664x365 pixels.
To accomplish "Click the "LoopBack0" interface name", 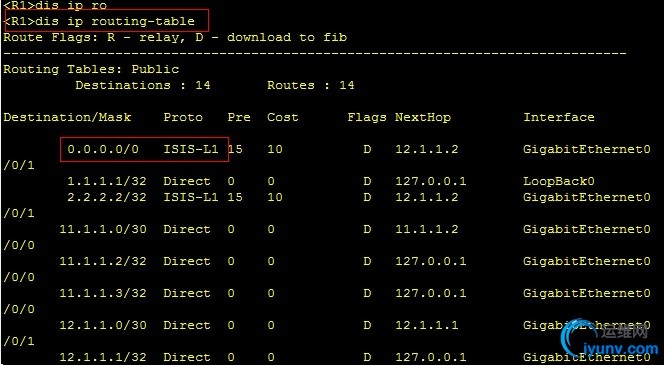I will 559,181.
